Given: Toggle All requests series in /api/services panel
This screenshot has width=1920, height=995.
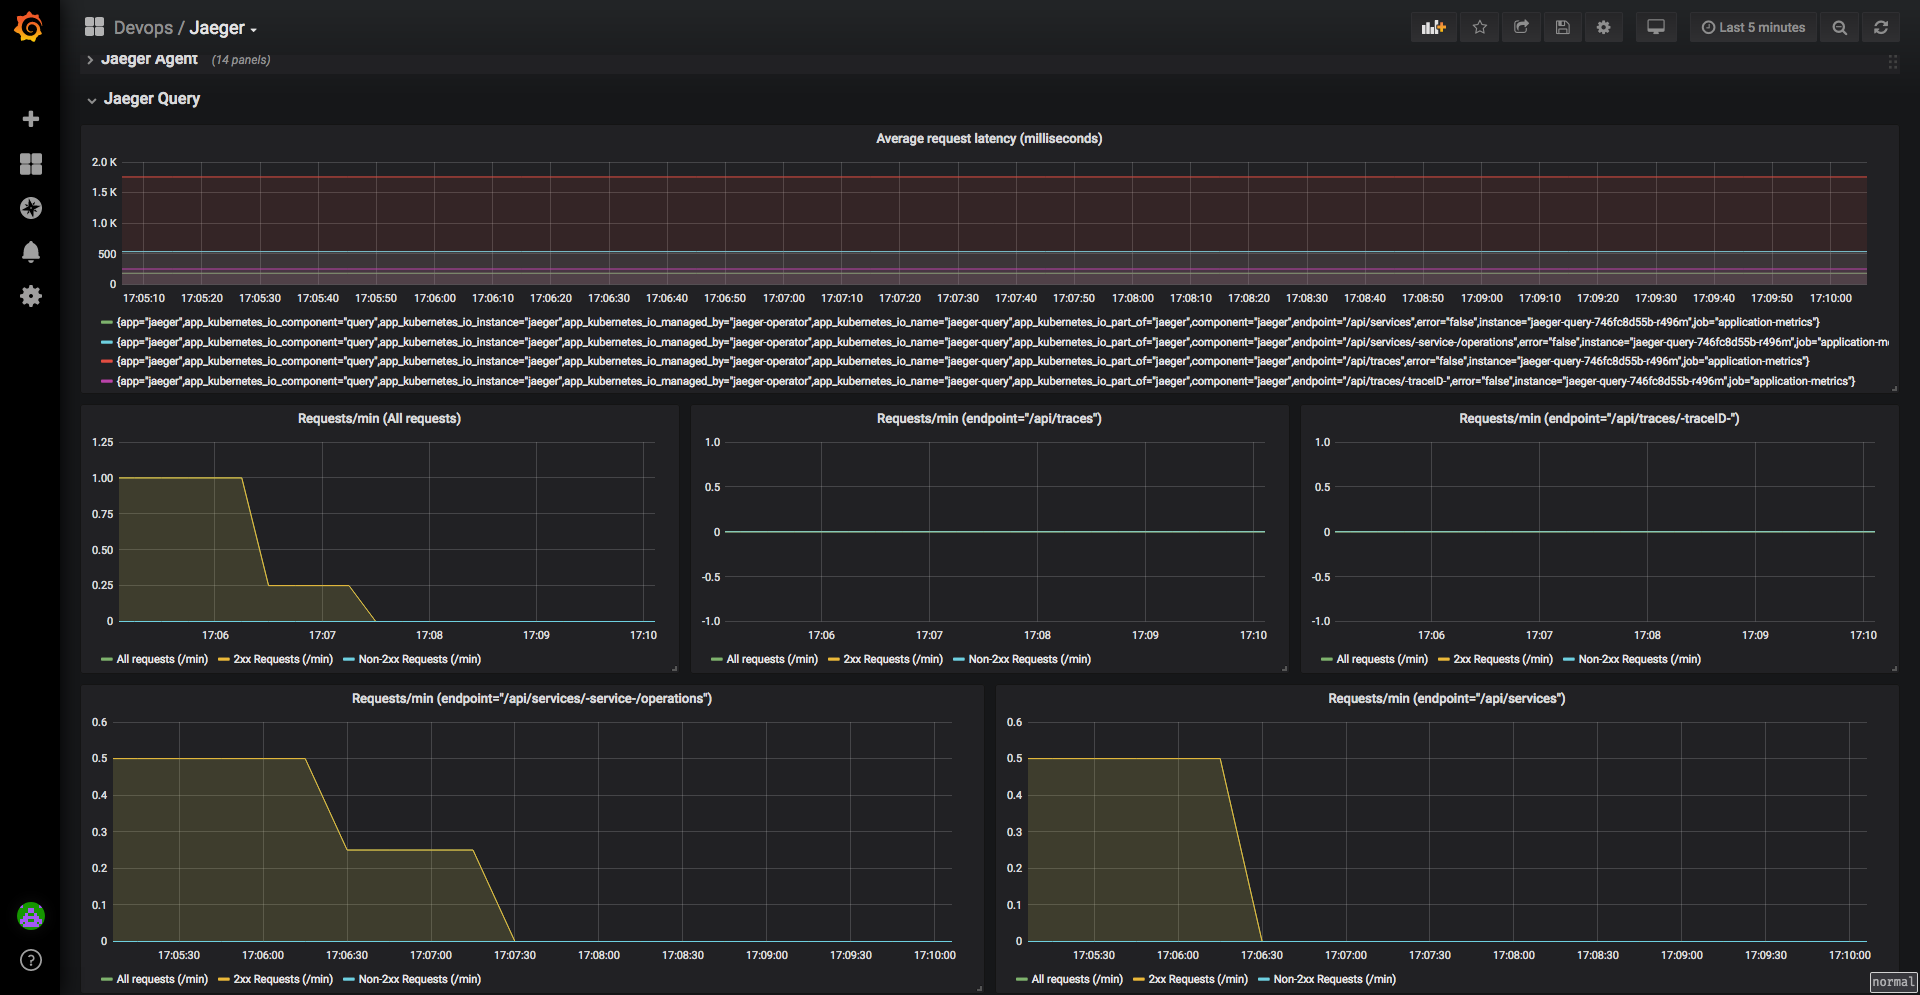Looking at the screenshot, I should click(1076, 980).
